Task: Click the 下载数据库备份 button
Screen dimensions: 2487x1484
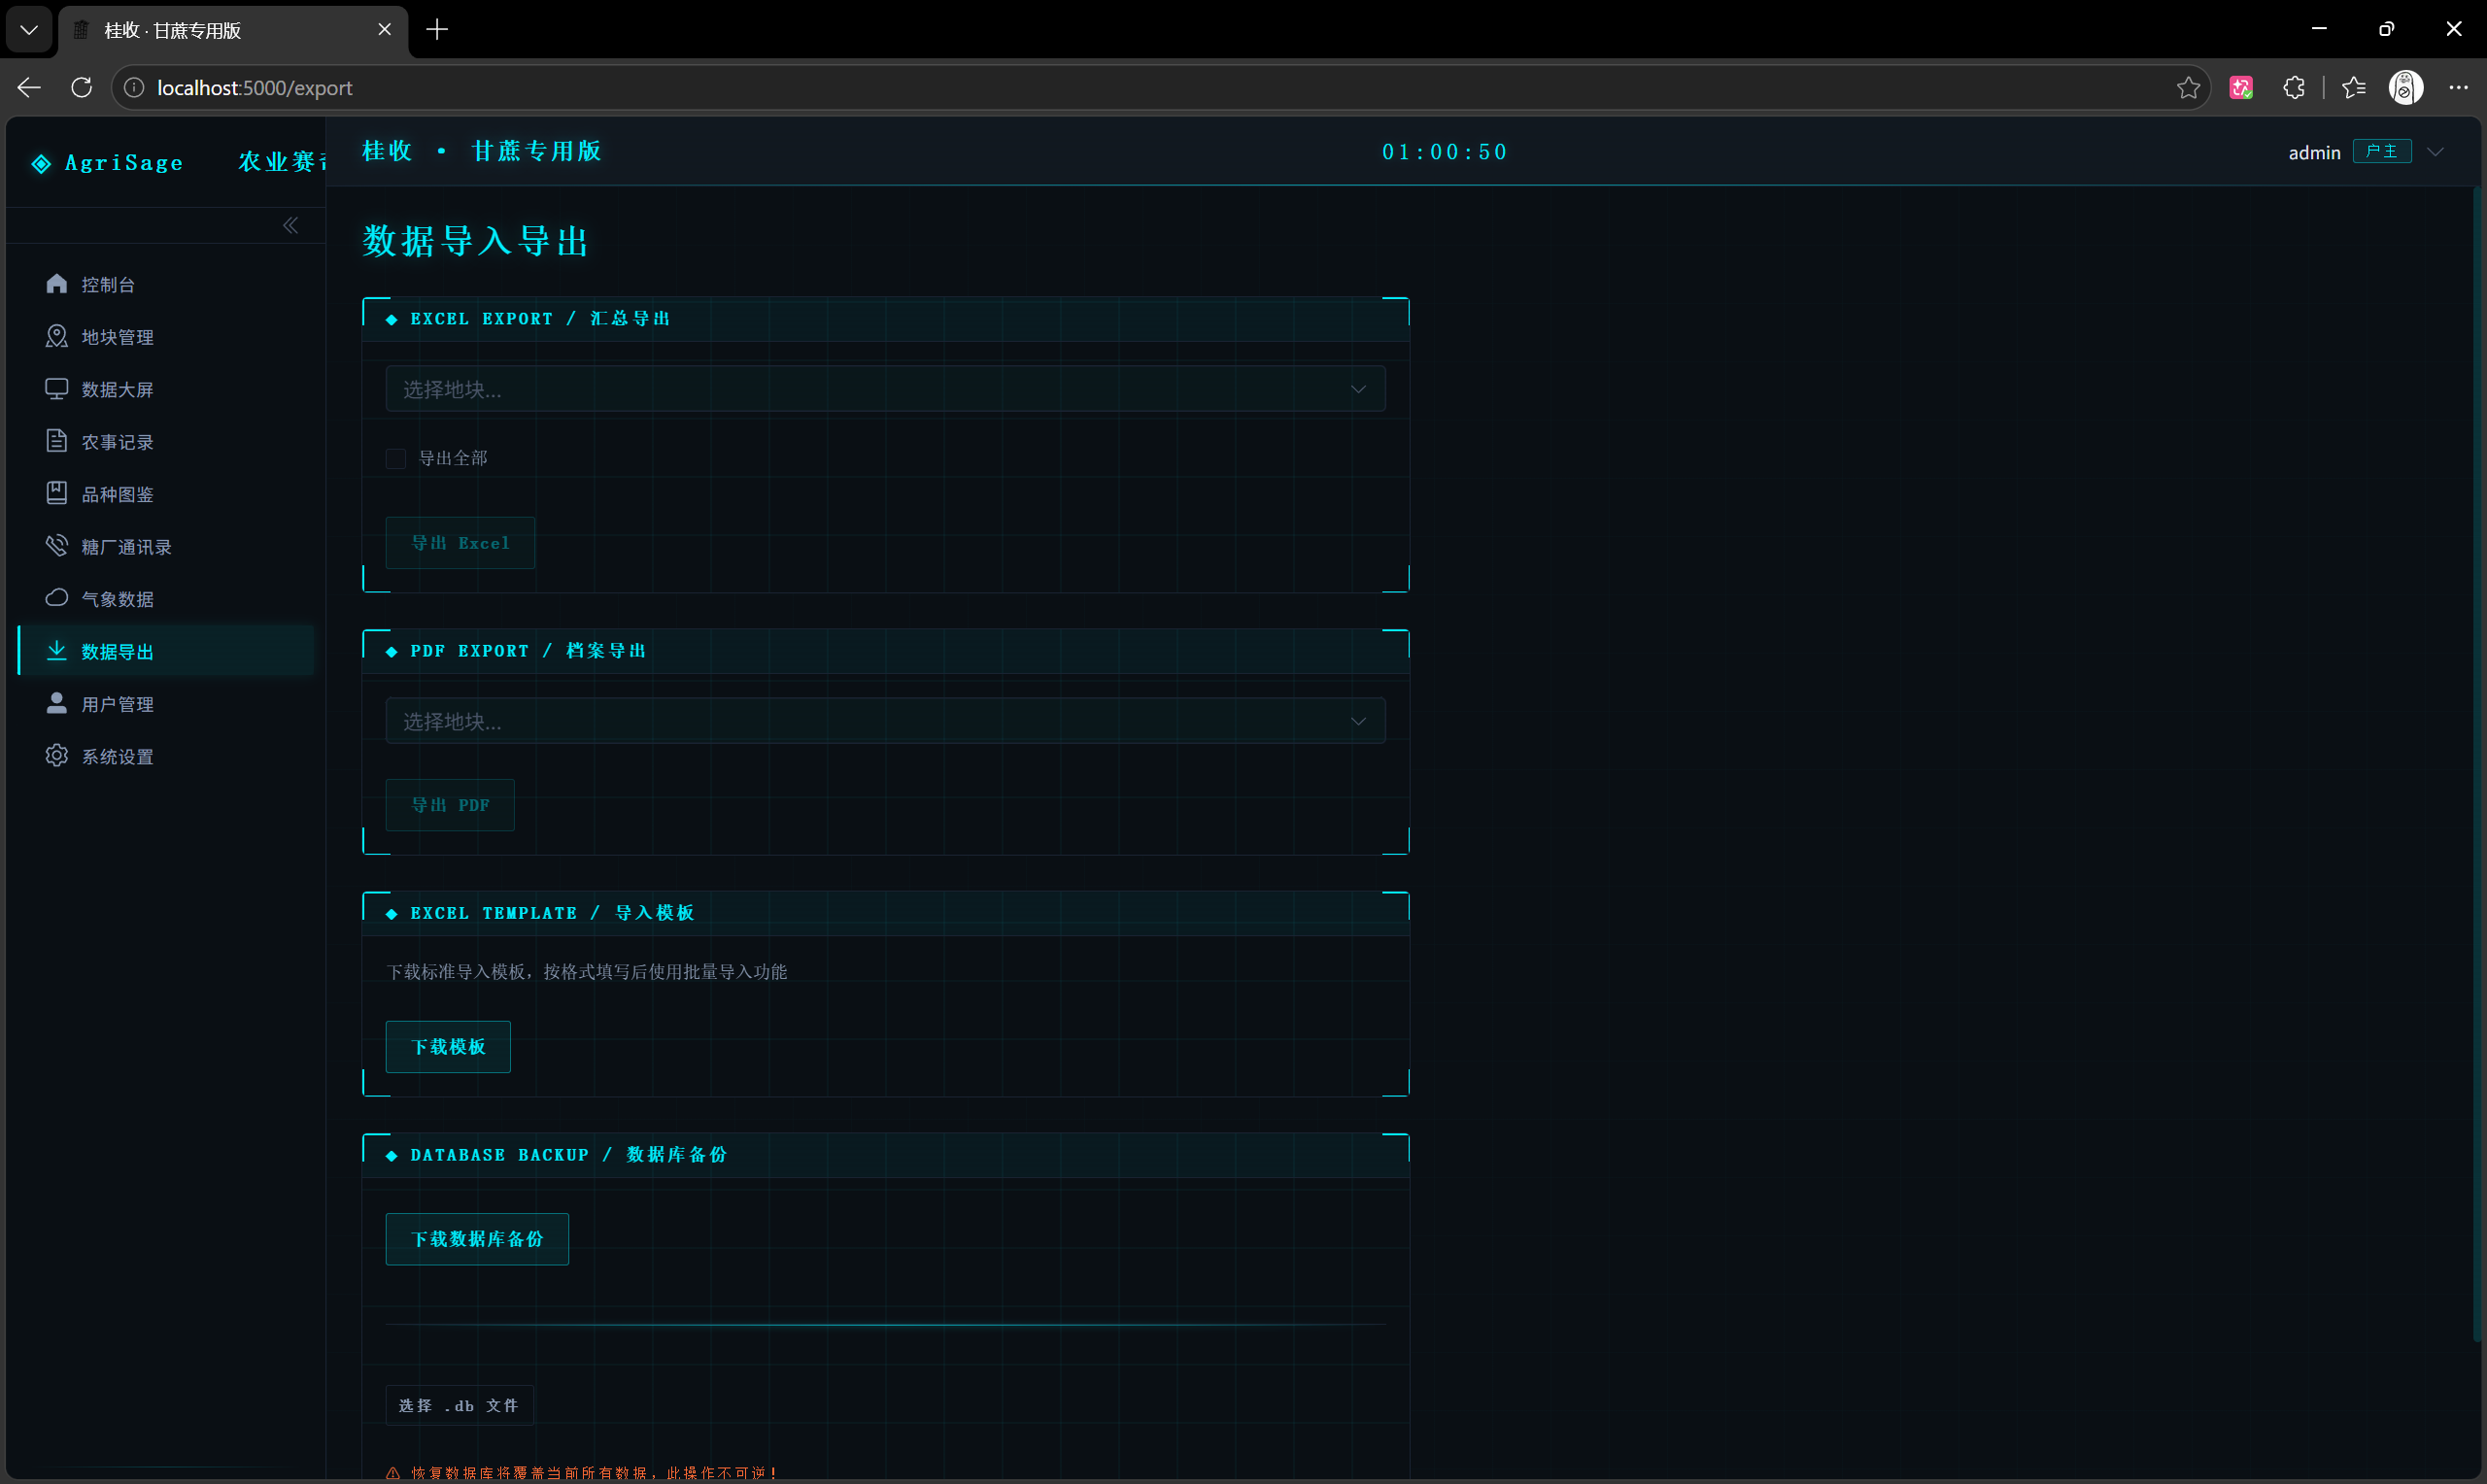Action: click(477, 1239)
